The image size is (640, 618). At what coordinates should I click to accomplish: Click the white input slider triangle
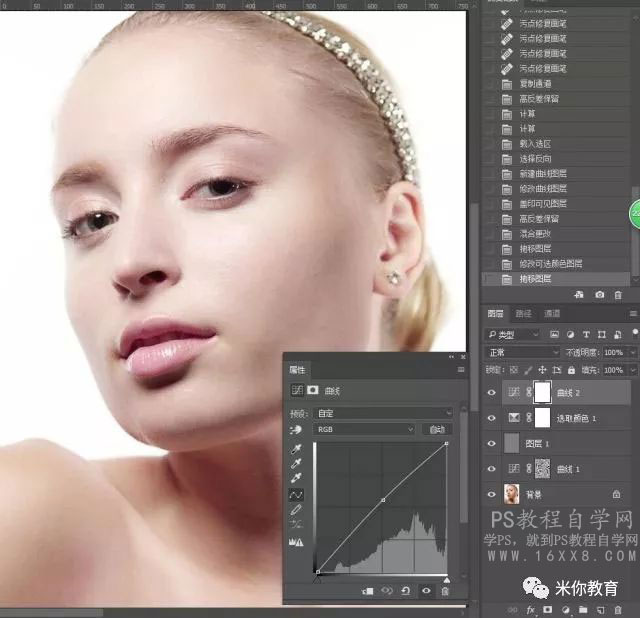pyautogui.click(x=447, y=580)
